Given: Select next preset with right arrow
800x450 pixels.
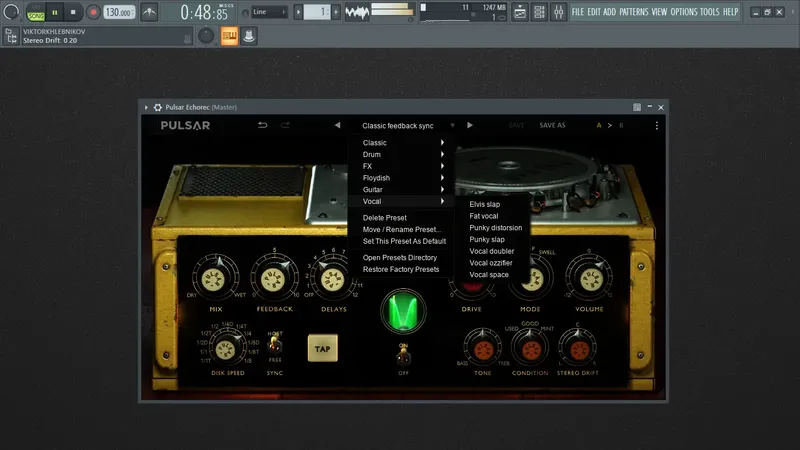Looking at the screenshot, I should [x=469, y=125].
